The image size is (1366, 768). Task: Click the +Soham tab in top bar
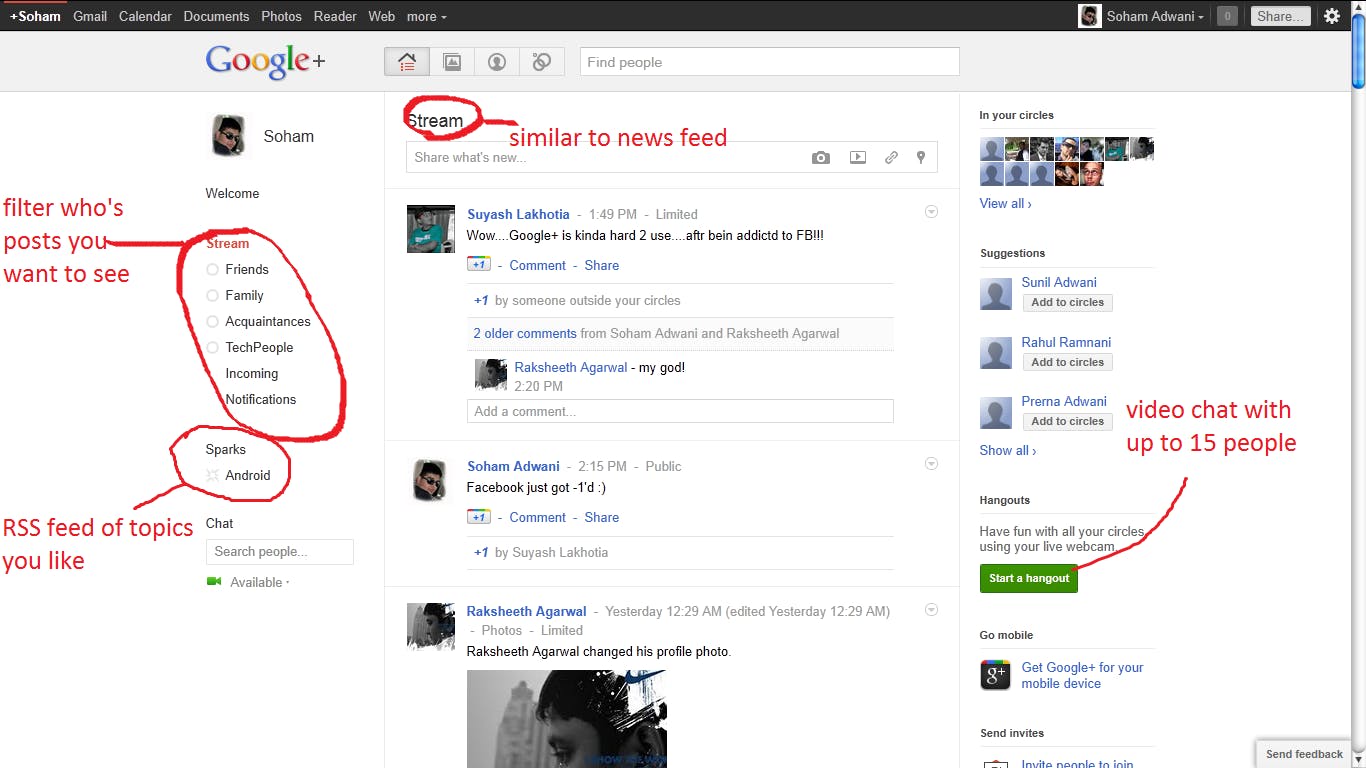pos(35,16)
